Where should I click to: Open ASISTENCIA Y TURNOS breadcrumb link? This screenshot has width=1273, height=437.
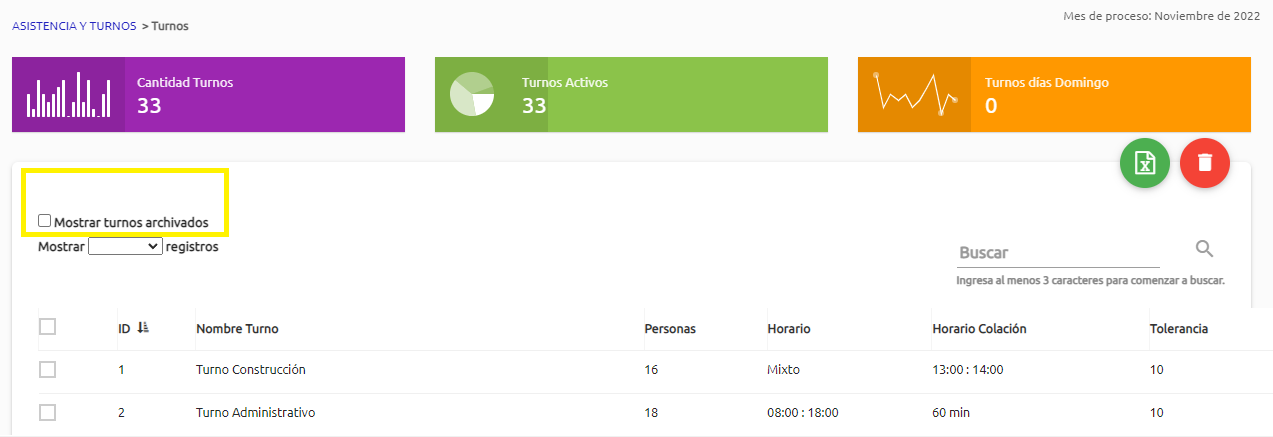point(74,26)
